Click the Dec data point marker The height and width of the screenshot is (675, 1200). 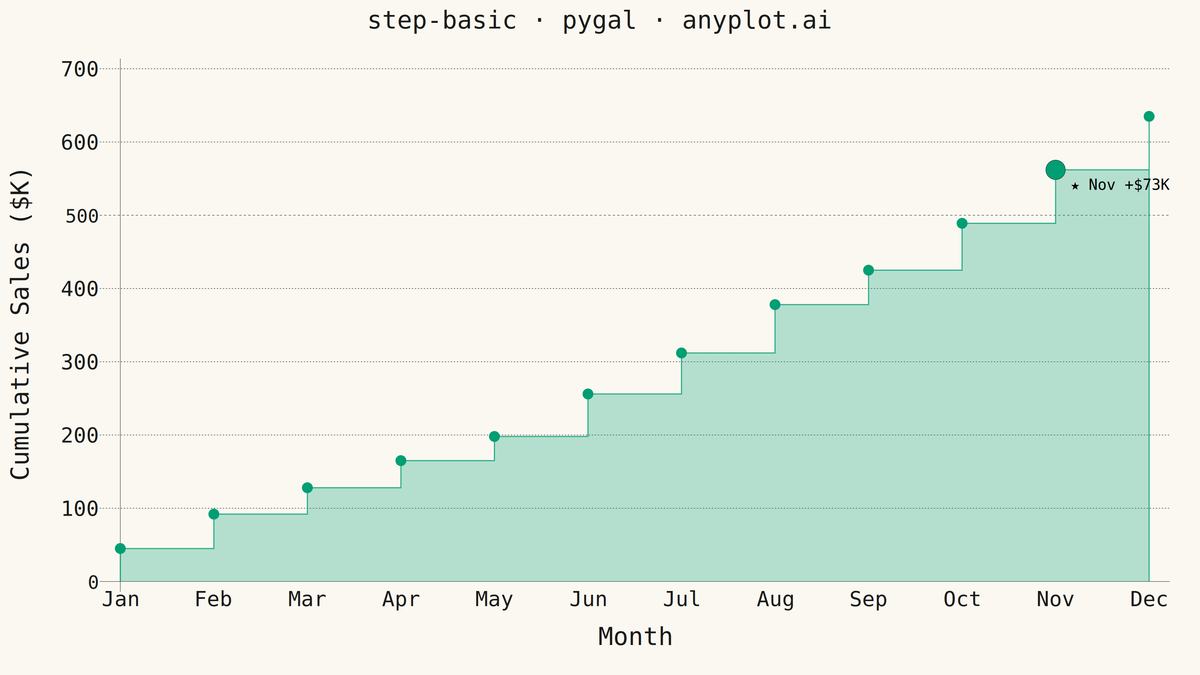[1149, 116]
